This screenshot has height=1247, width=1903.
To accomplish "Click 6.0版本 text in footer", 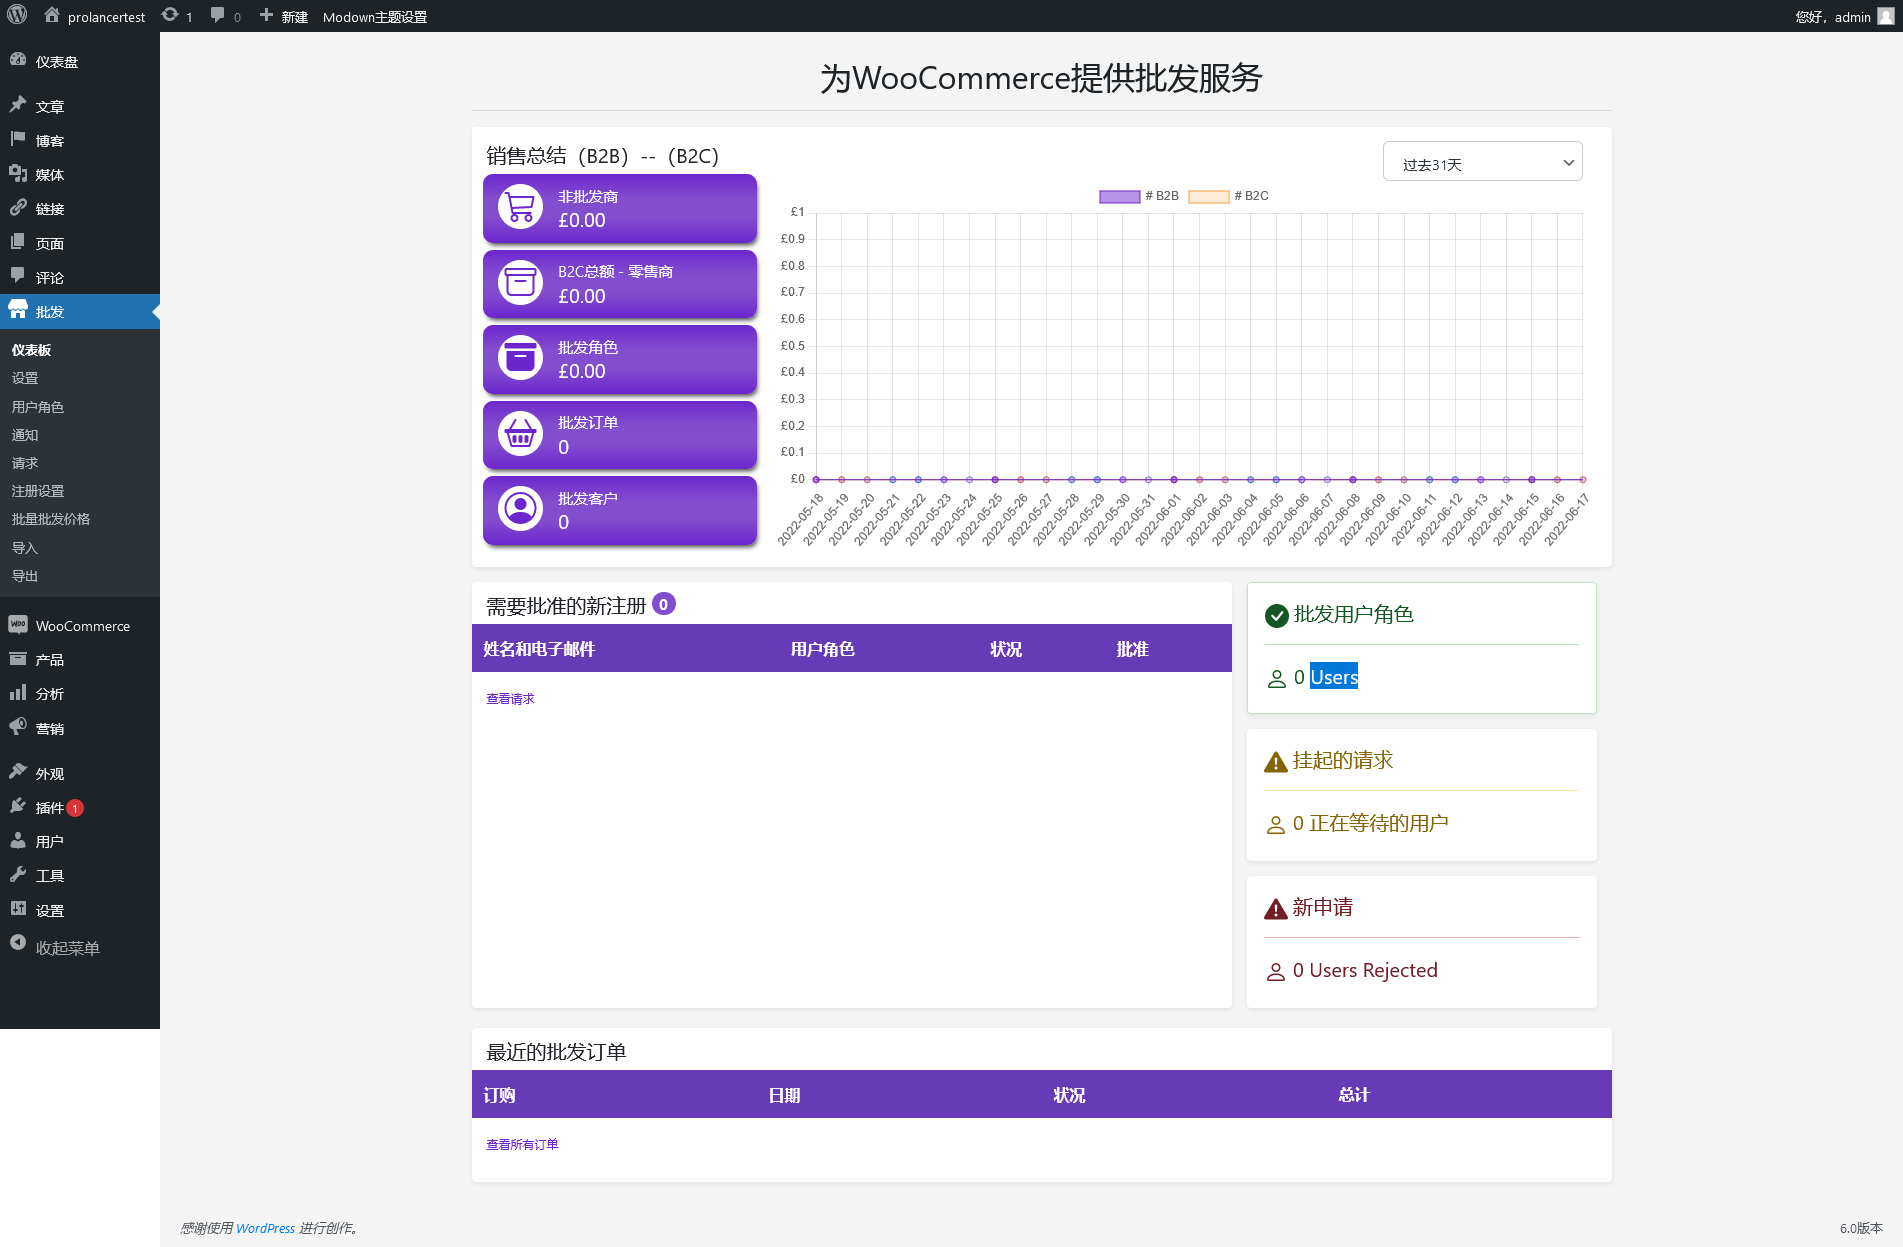I will [x=1861, y=1228].
